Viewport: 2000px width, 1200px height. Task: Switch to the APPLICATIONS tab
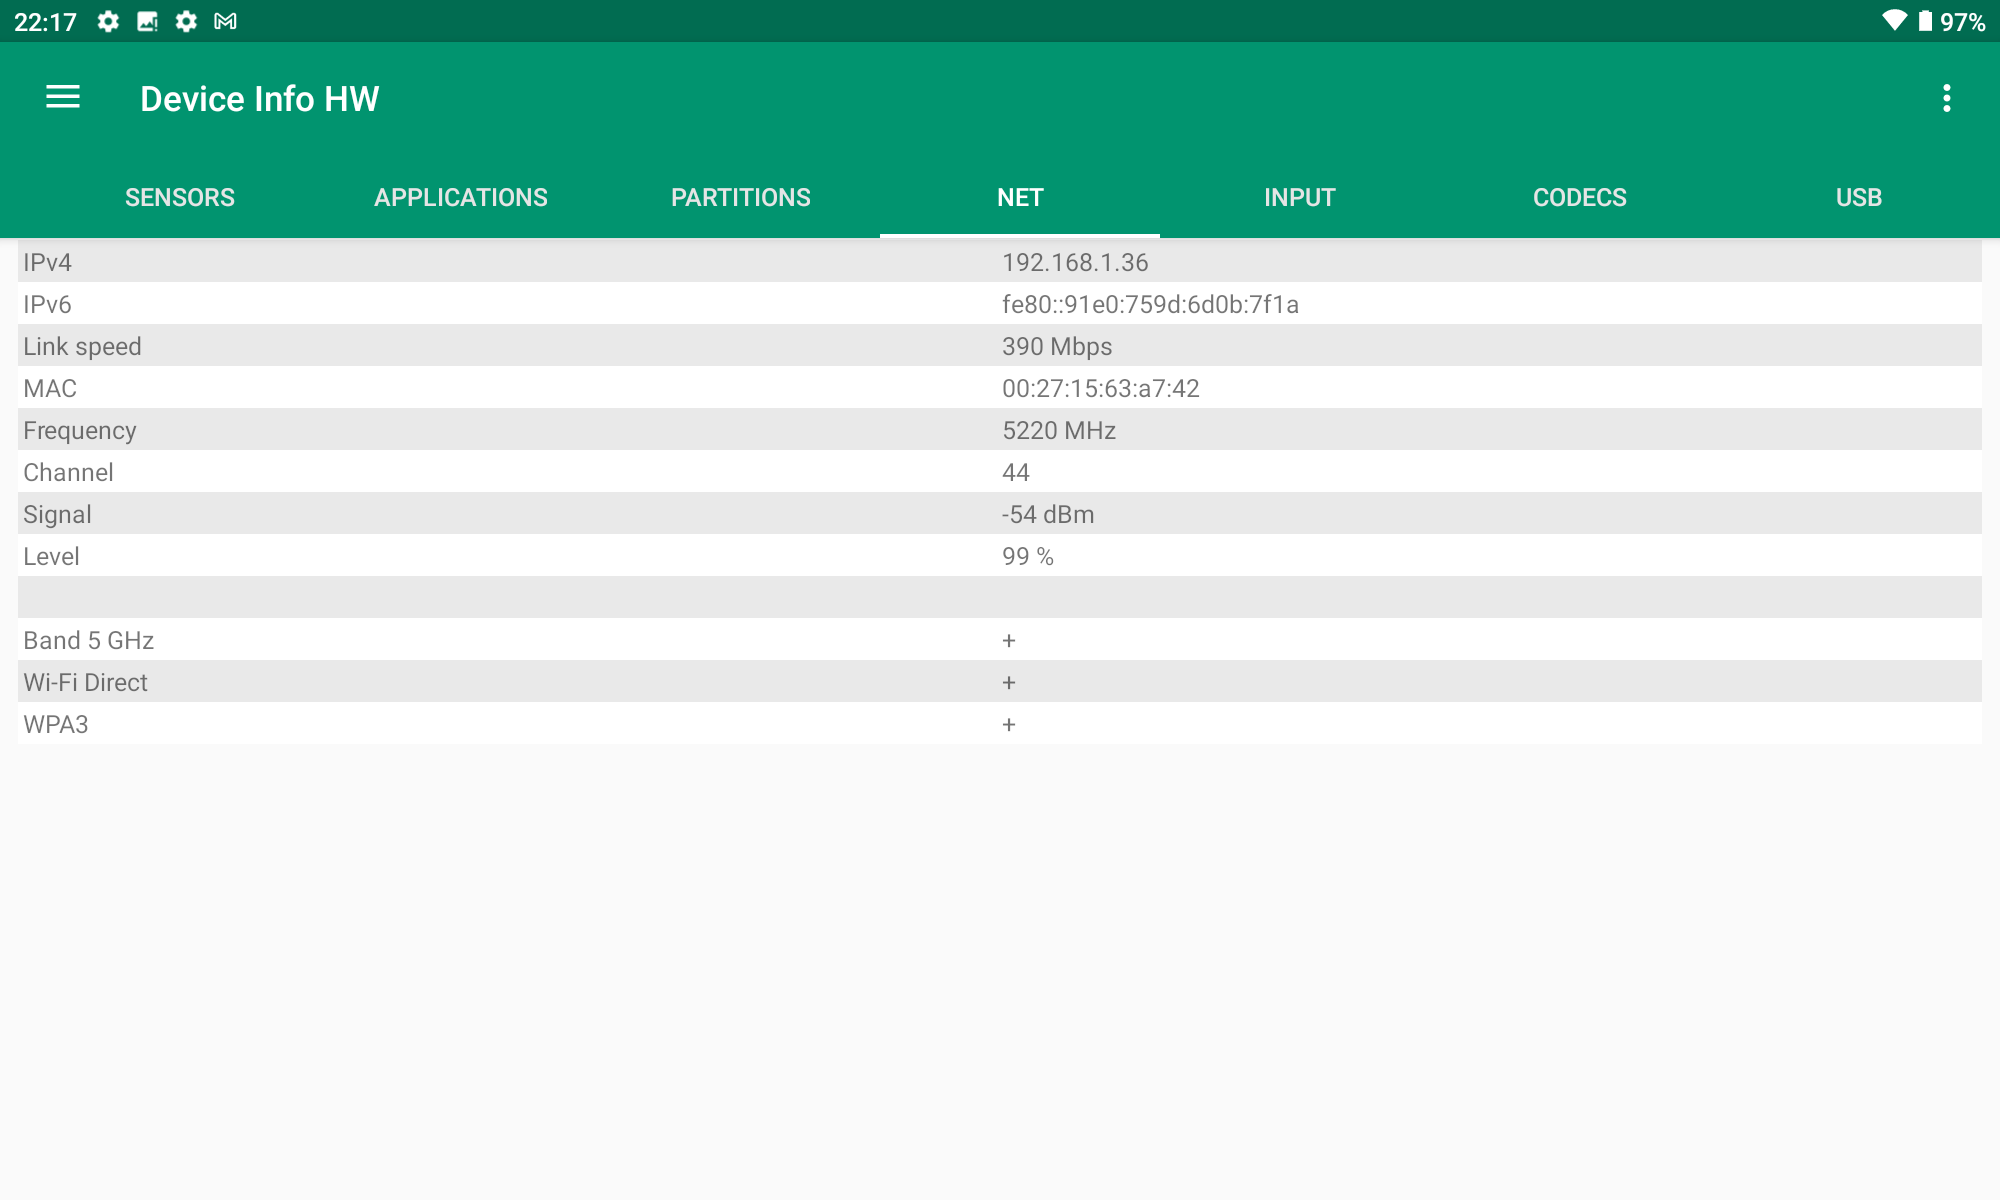(x=461, y=197)
